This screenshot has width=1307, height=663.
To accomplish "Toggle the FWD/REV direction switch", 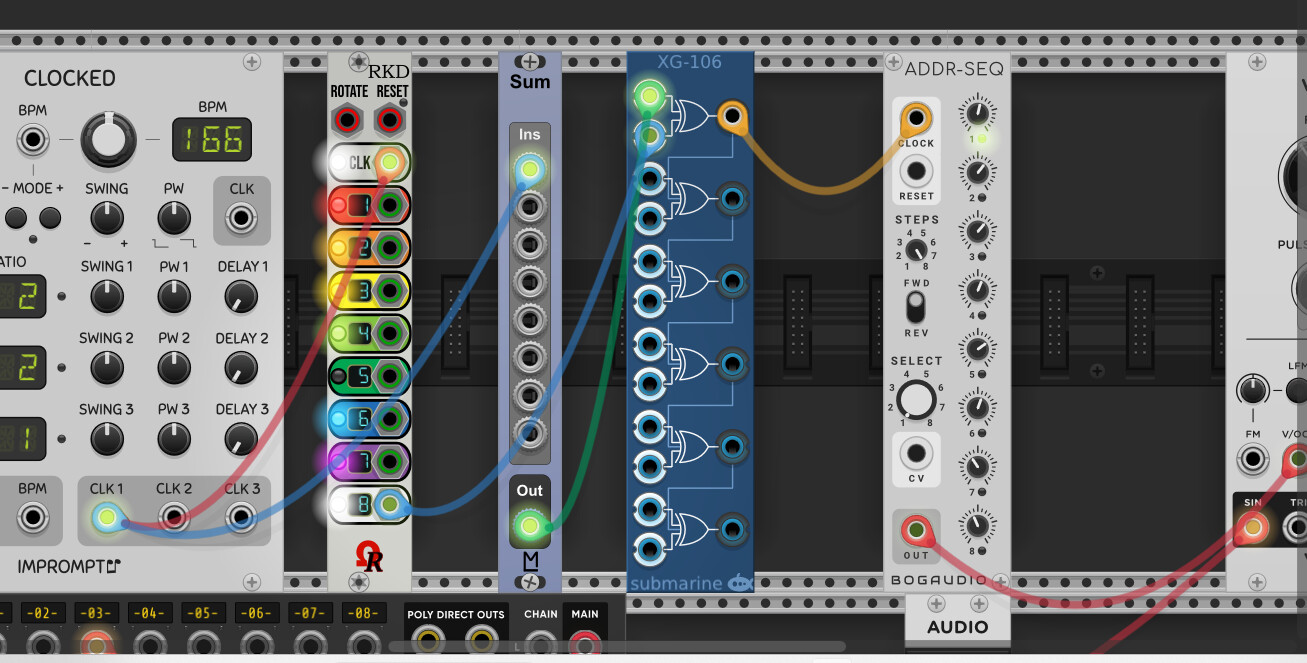I will click(916, 307).
